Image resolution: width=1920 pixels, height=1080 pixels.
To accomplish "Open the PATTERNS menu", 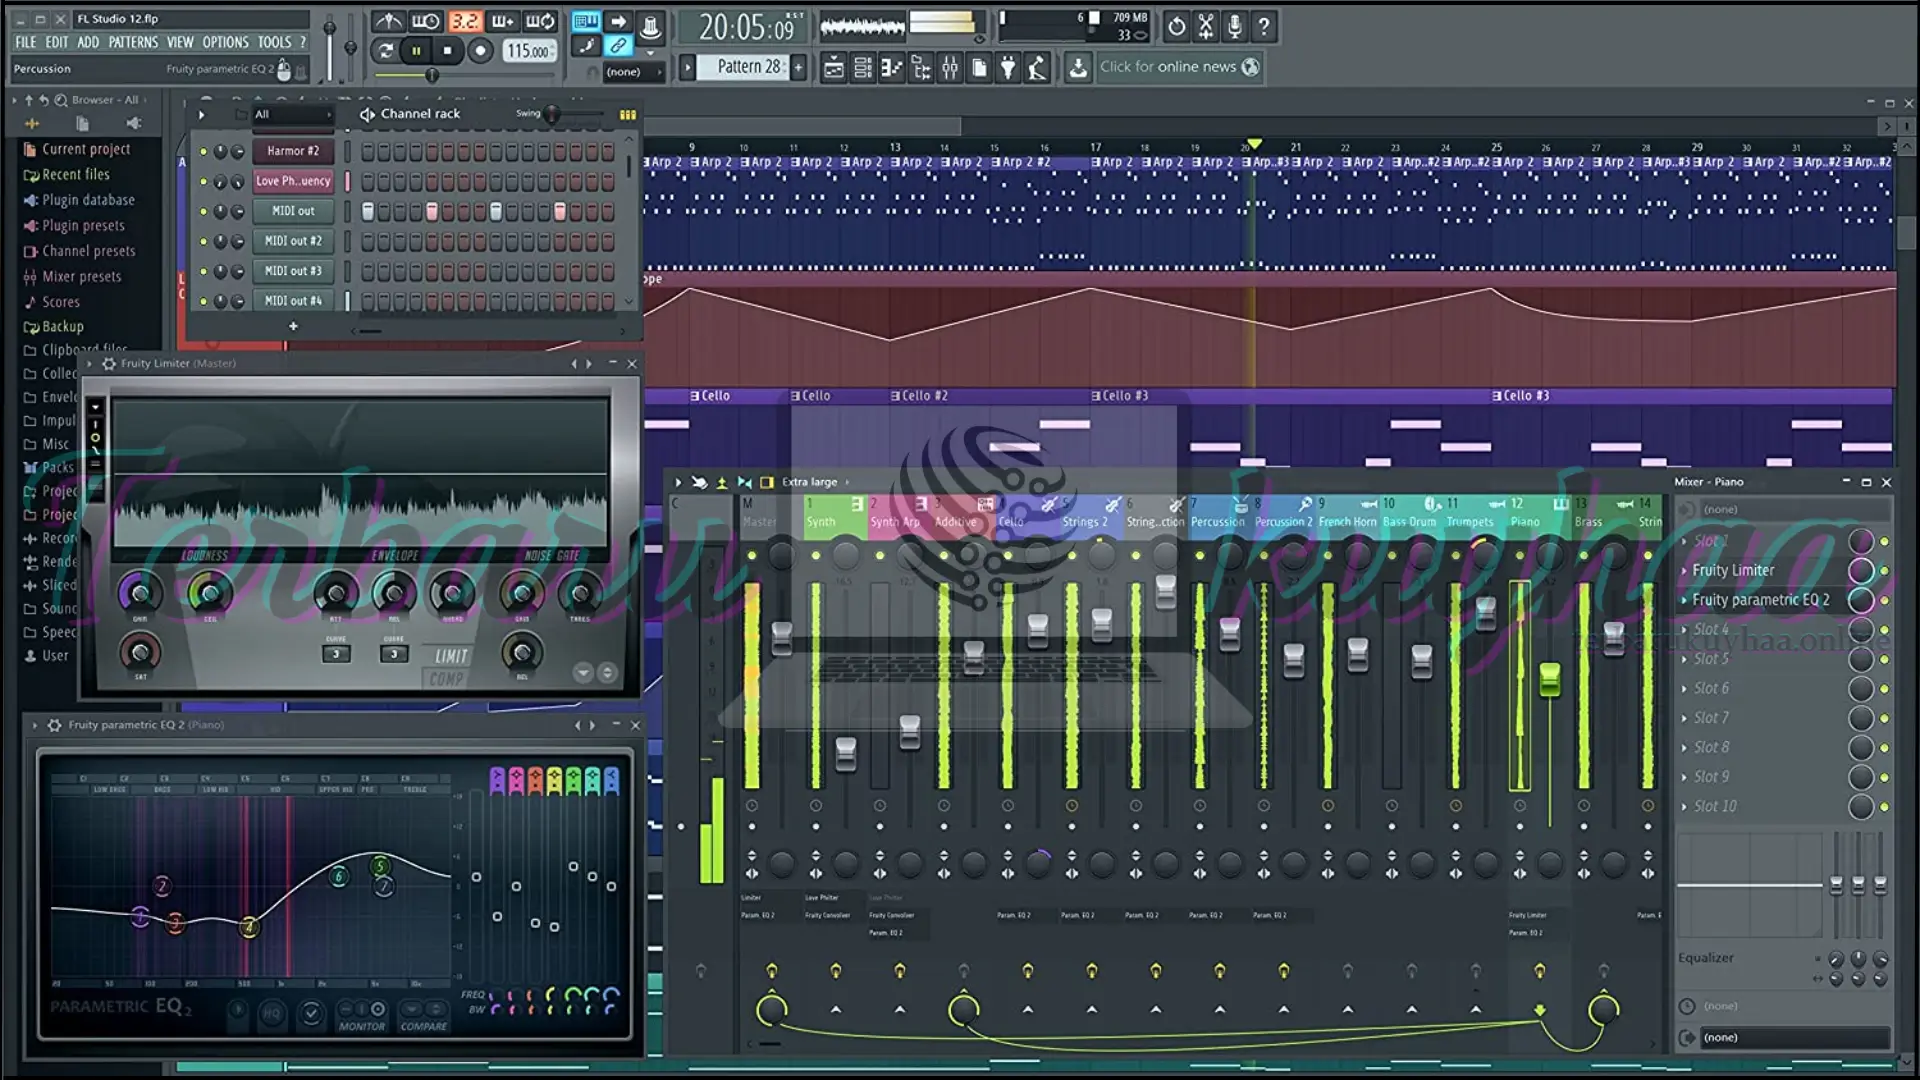I will (133, 42).
